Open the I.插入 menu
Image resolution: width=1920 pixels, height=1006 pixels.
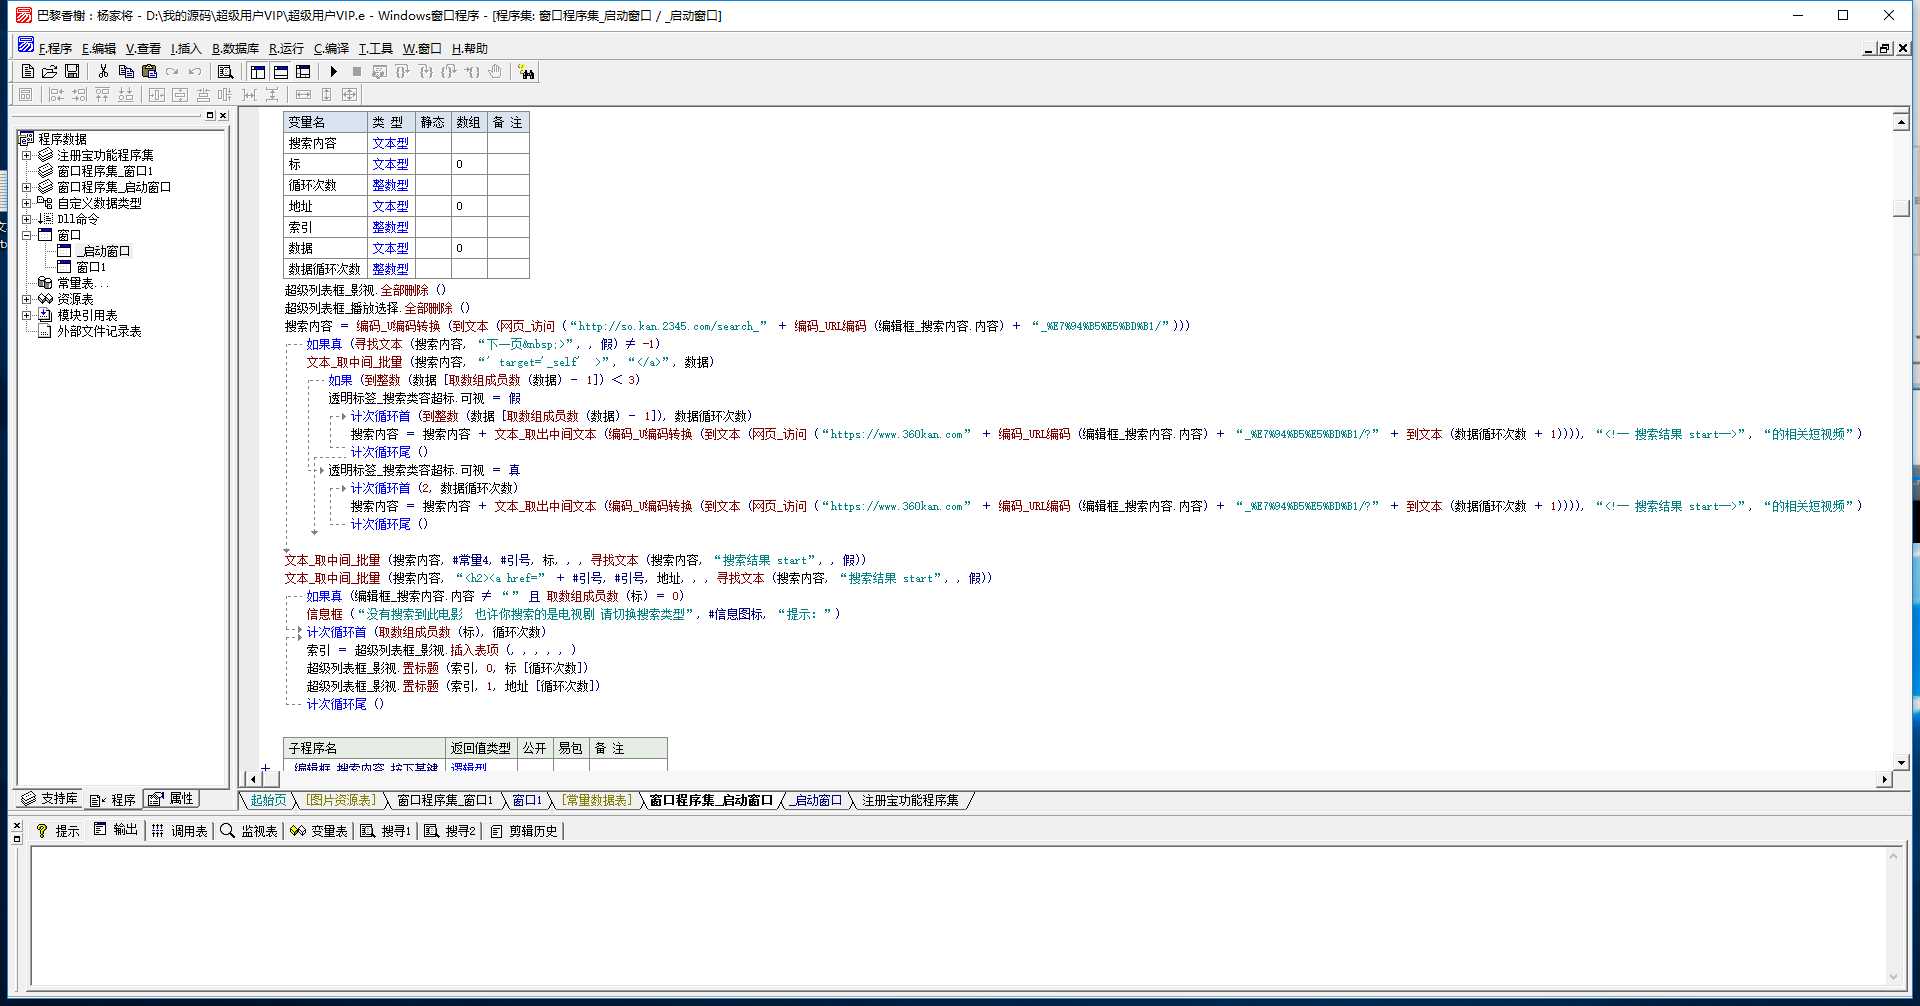pyautogui.click(x=186, y=48)
